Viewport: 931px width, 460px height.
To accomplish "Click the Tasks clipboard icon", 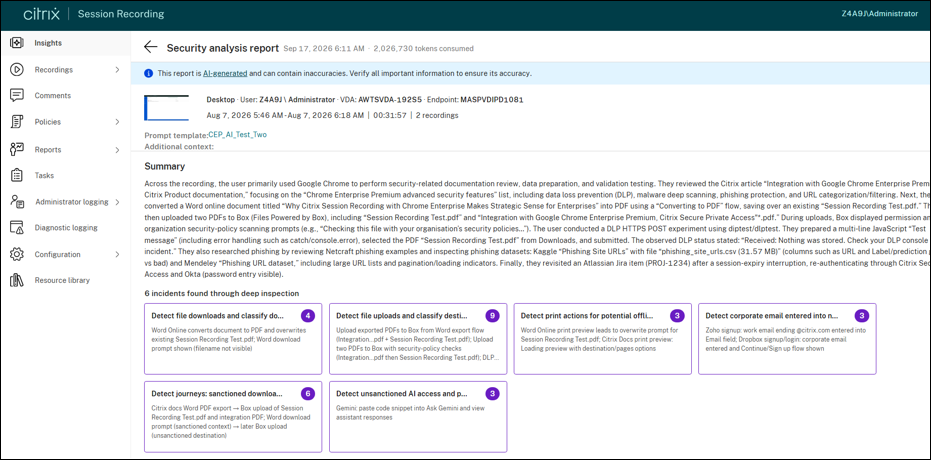I will 17,175.
